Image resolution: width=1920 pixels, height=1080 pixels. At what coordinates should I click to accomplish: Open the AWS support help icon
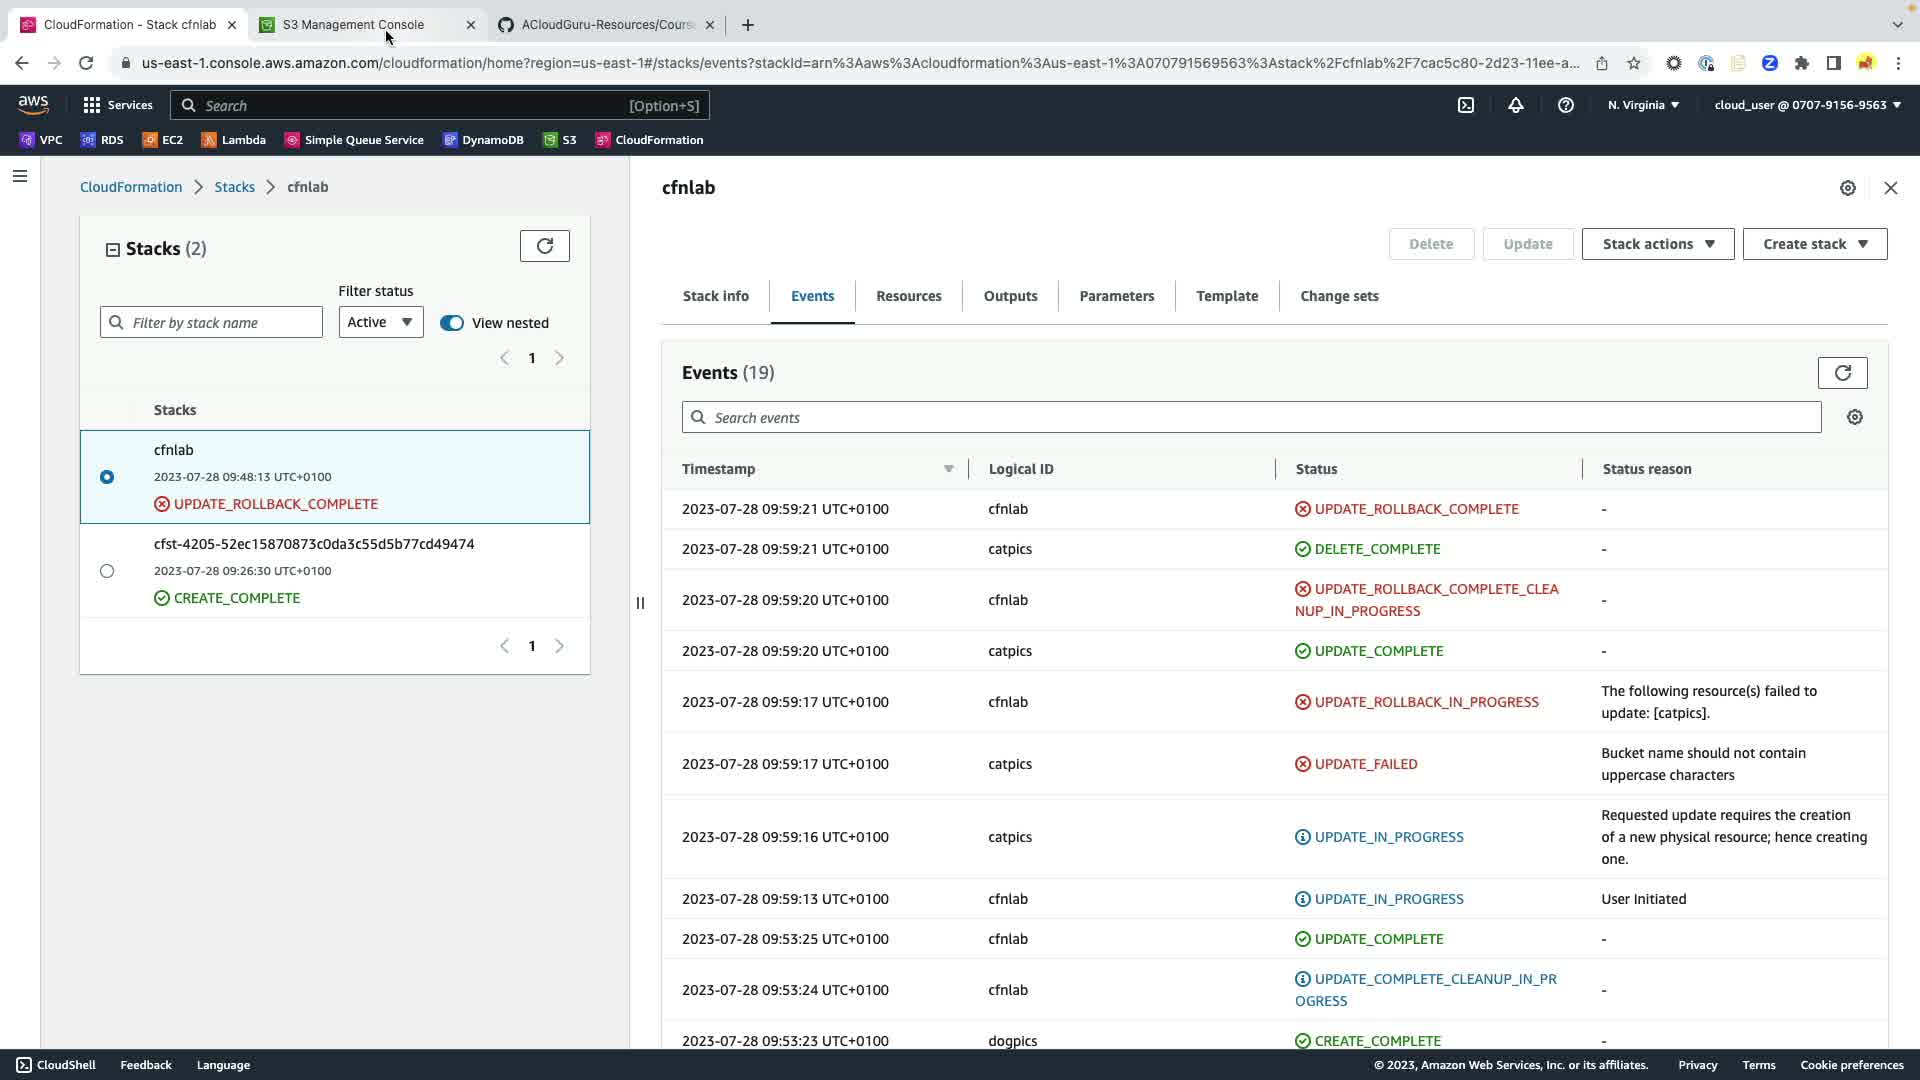(x=1565, y=105)
